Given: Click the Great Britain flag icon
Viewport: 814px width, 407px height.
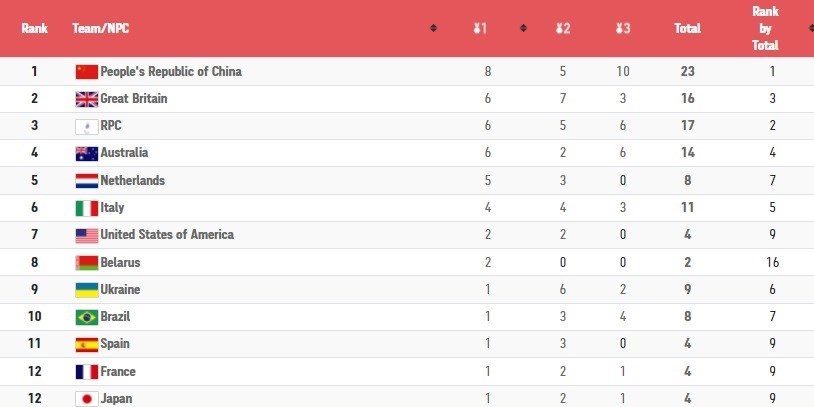Looking at the screenshot, I should click(87, 99).
